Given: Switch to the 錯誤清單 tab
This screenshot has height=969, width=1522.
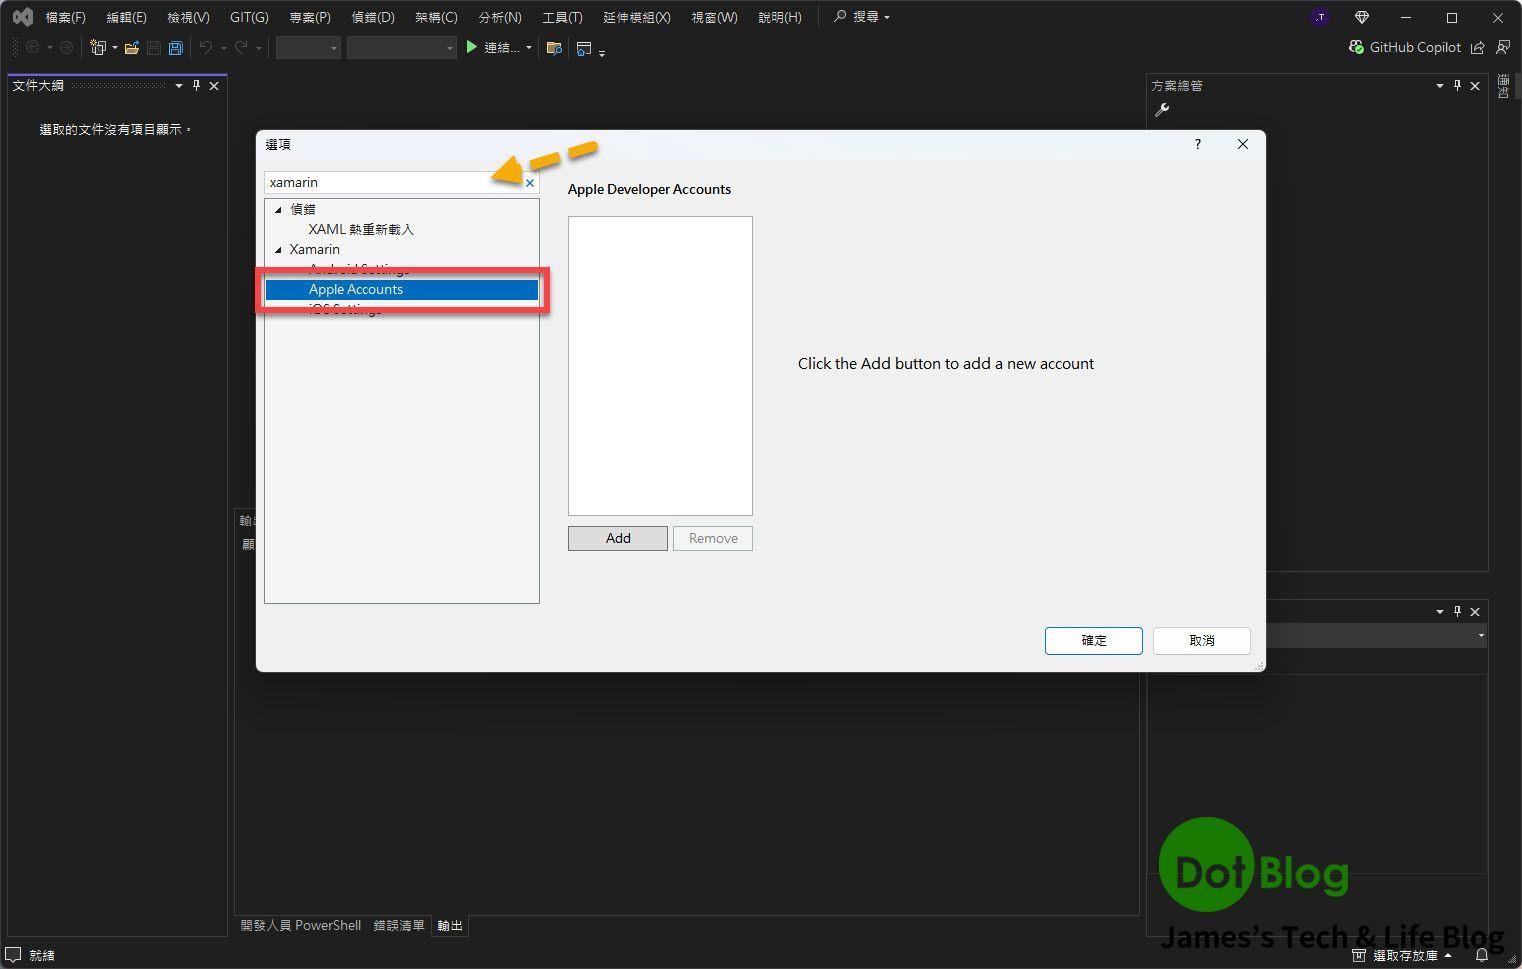Looking at the screenshot, I should click(x=398, y=926).
